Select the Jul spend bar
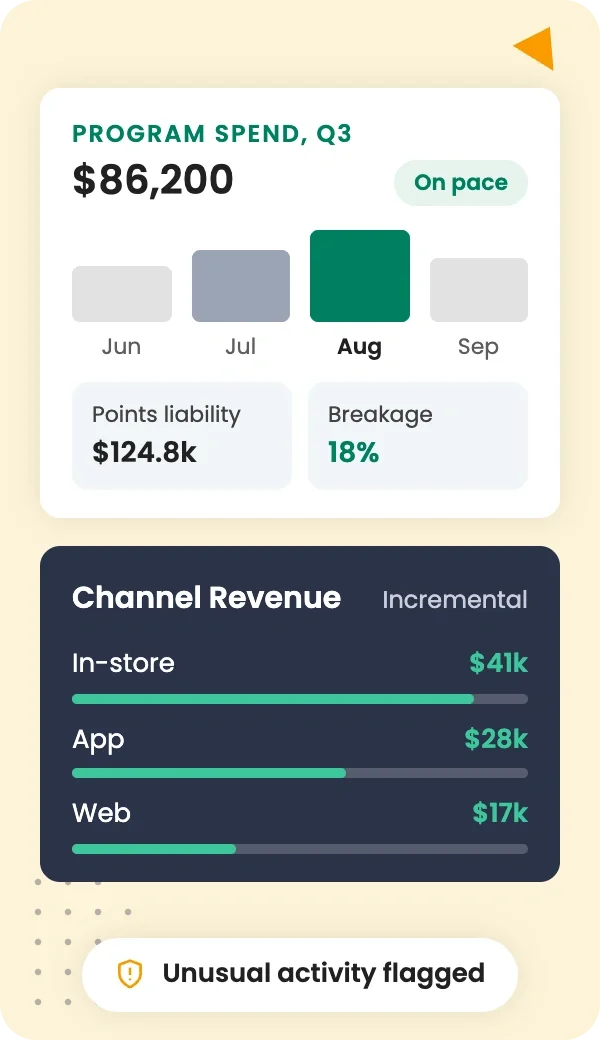 coord(241,286)
